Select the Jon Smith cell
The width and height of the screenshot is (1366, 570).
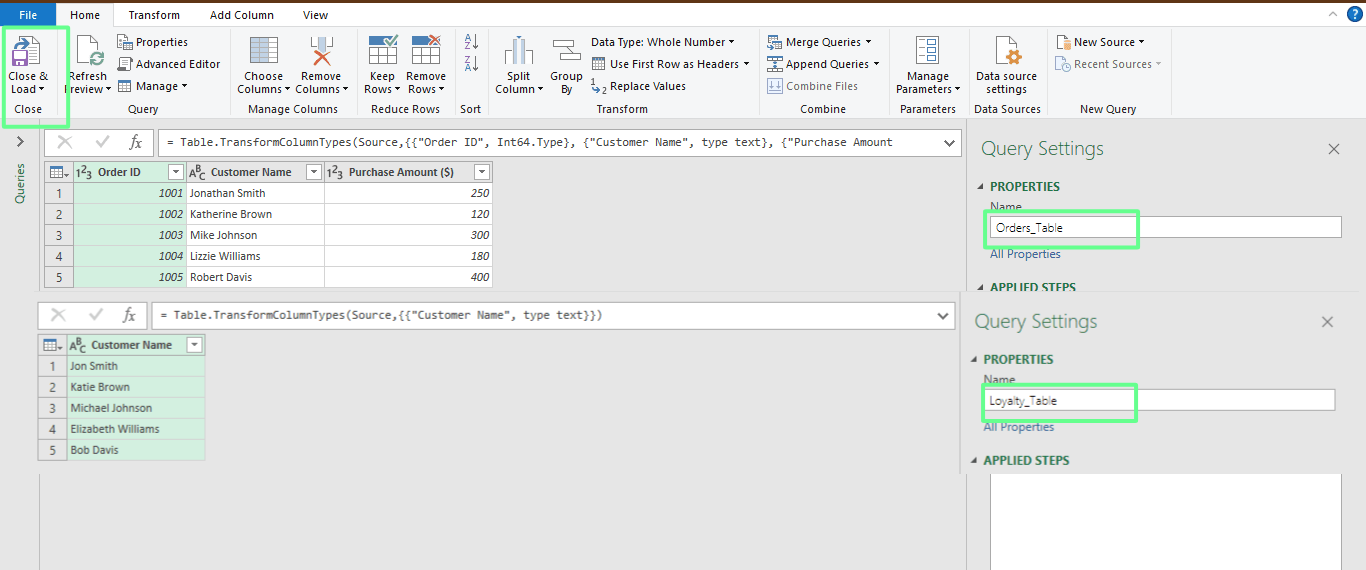click(x=135, y=366)
